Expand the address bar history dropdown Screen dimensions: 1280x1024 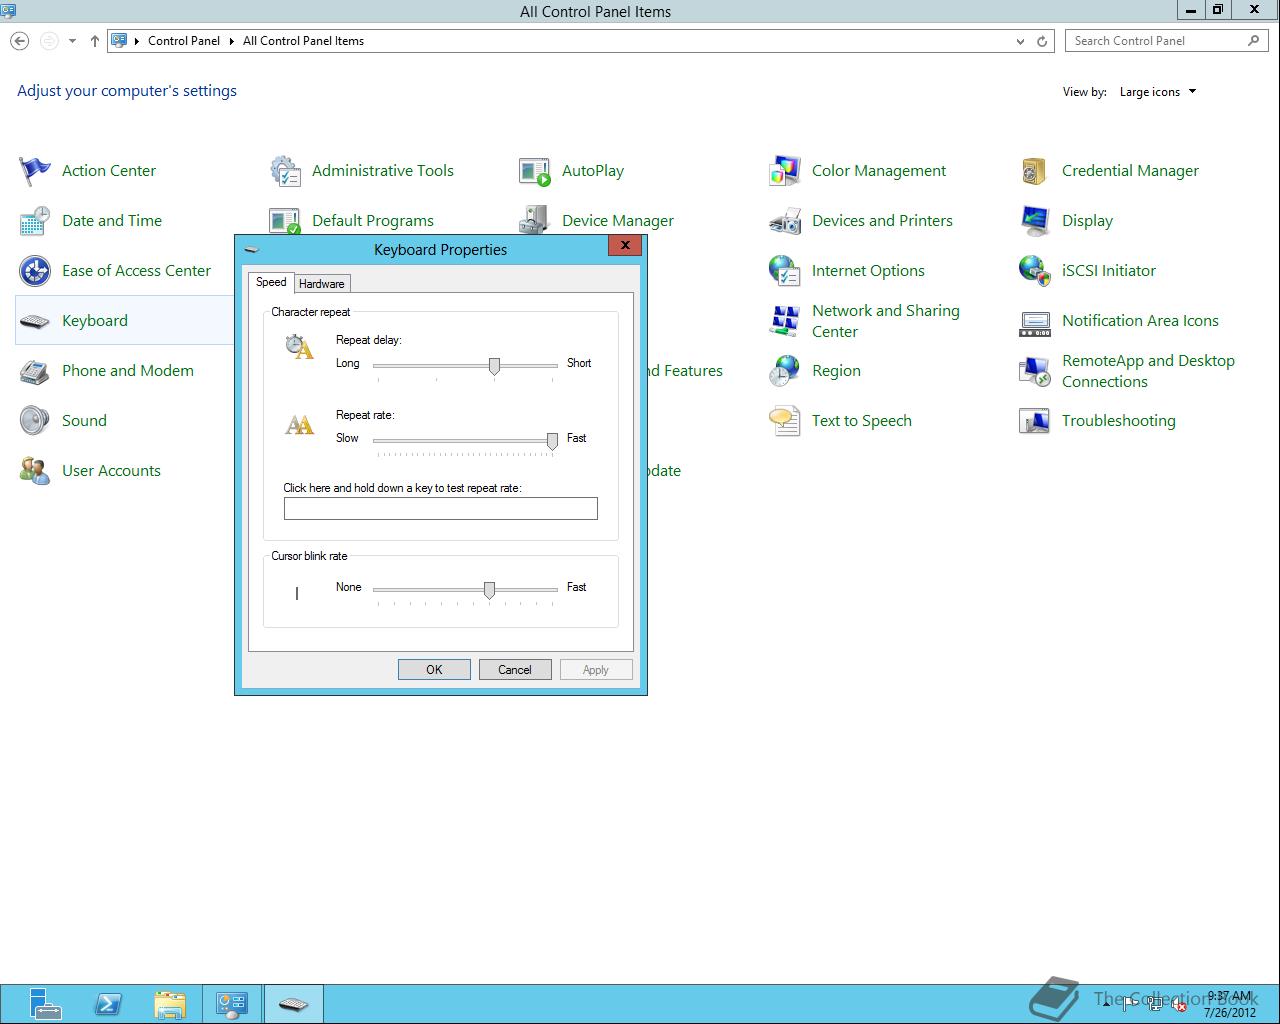coord(1020,41)
